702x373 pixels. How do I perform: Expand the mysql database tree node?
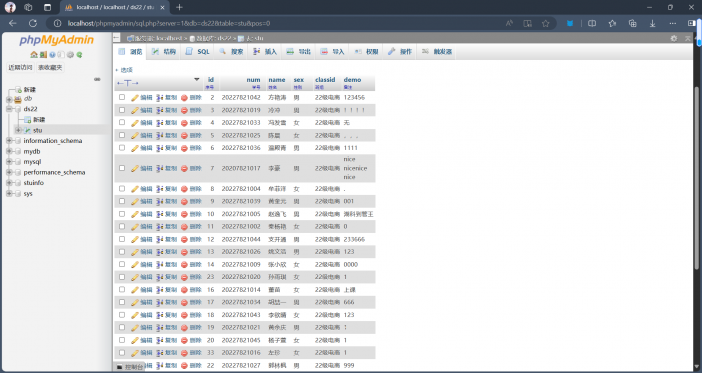click(x=9, y=162)
